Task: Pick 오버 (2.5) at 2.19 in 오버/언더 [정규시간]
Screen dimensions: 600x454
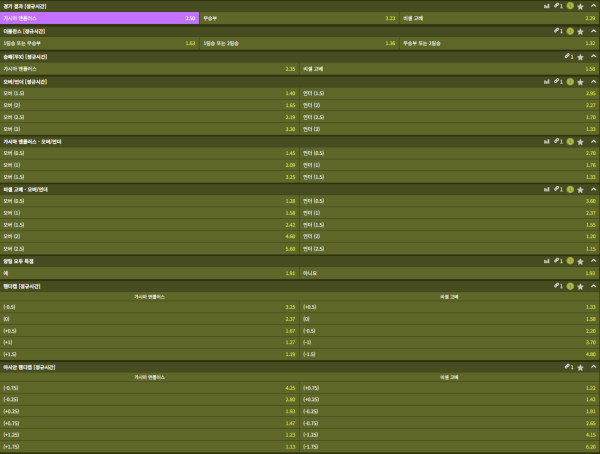Action: (150, 117)
